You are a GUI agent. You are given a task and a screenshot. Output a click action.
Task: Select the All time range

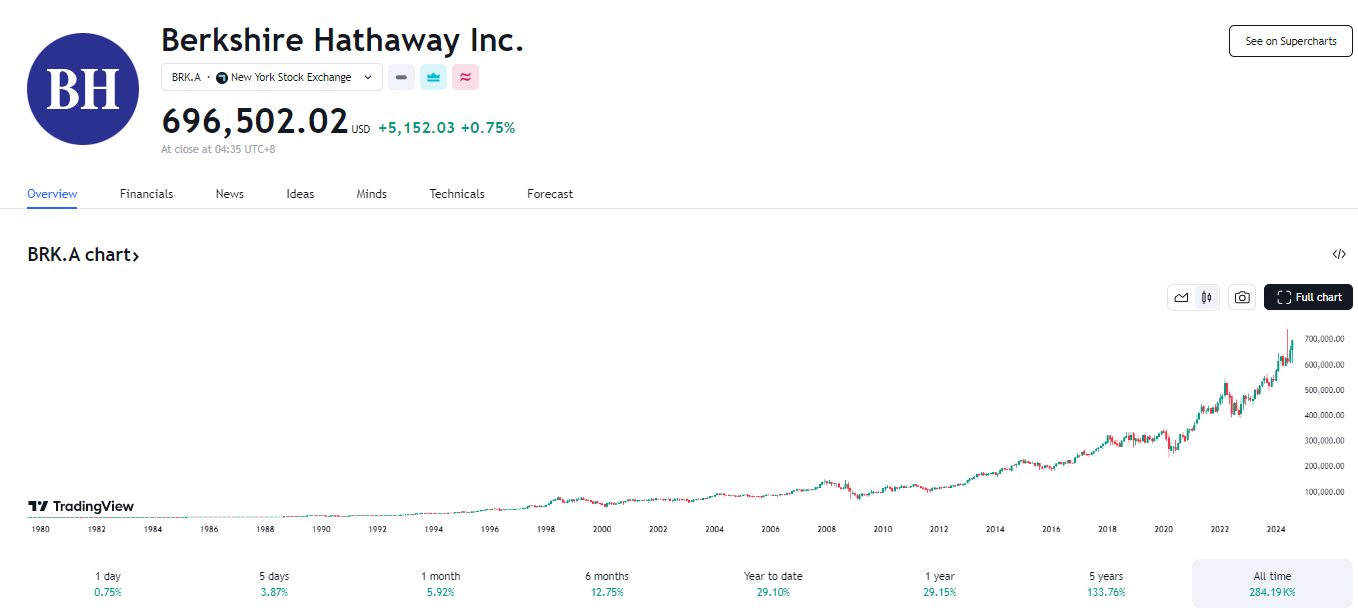pyautogui.click(x=1272, y=584)
